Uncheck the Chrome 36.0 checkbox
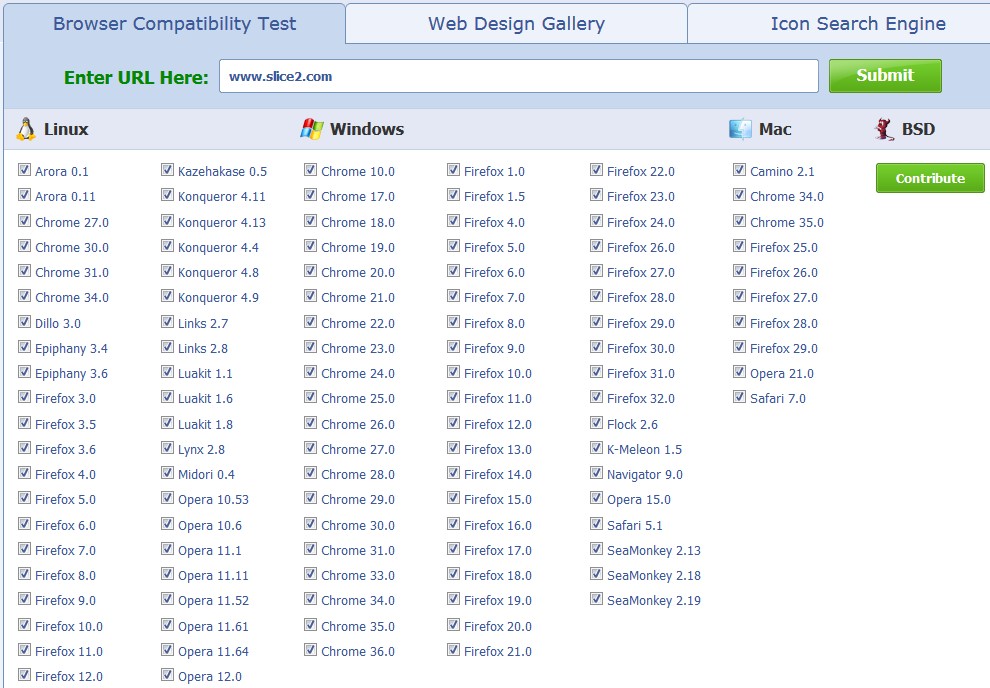 pos(311,649)
